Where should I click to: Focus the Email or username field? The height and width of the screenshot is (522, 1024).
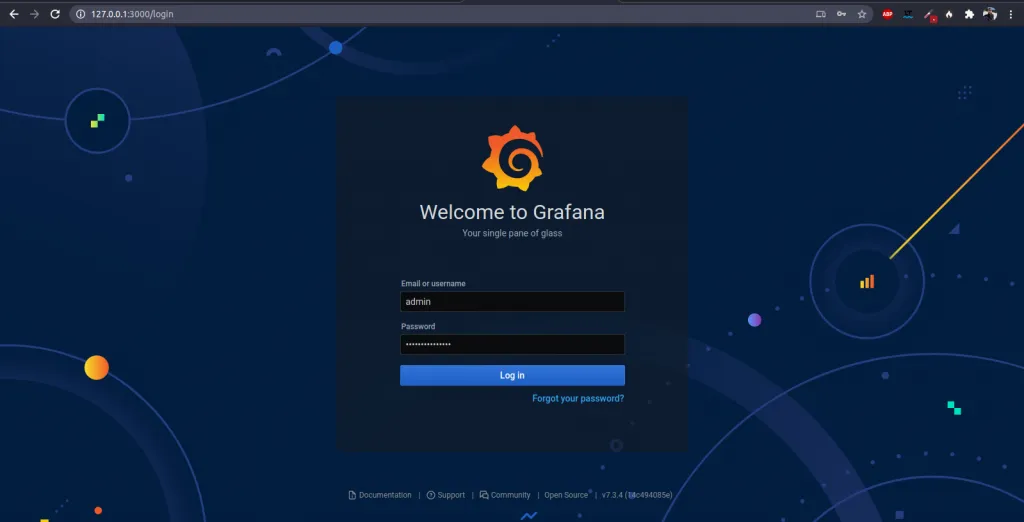[512, 301]
